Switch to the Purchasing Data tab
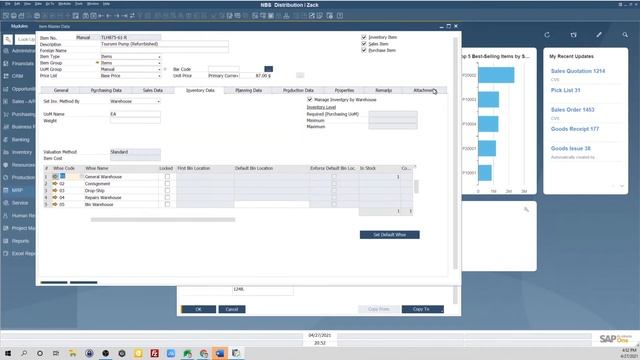Screen dimensions: 640x360 point(106,90)
